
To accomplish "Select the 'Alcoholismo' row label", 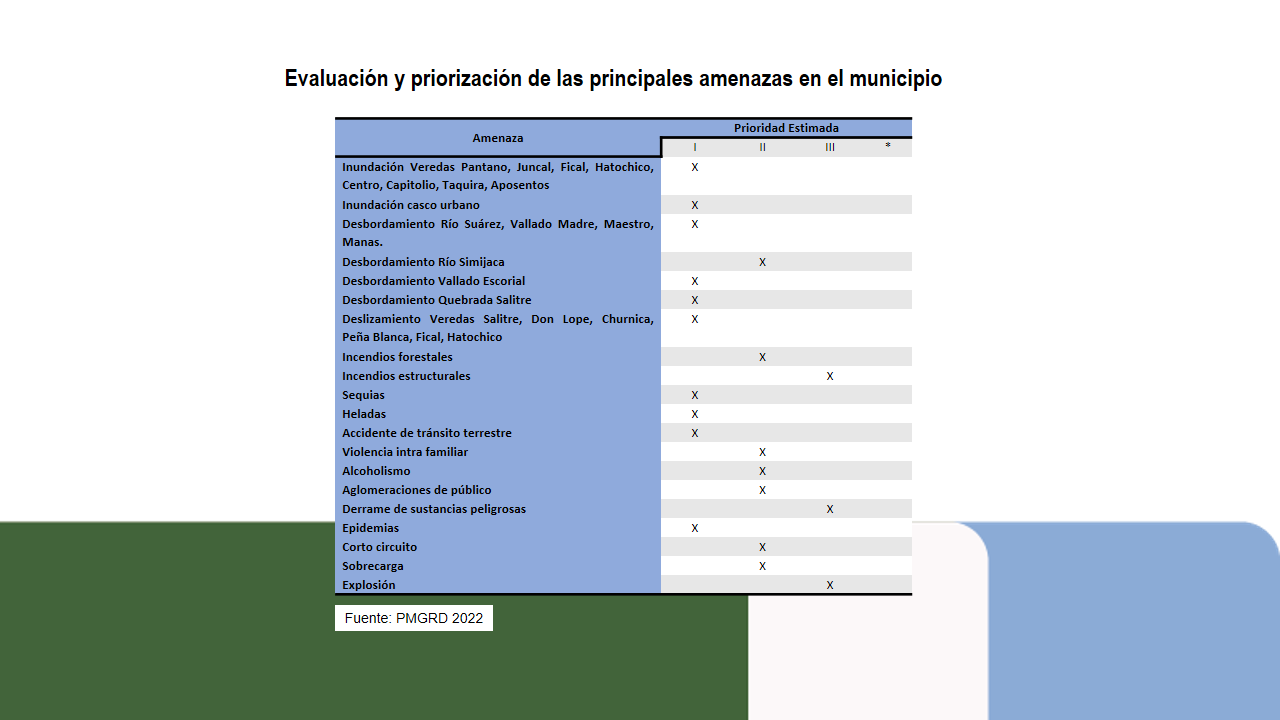I will [376, 471].
